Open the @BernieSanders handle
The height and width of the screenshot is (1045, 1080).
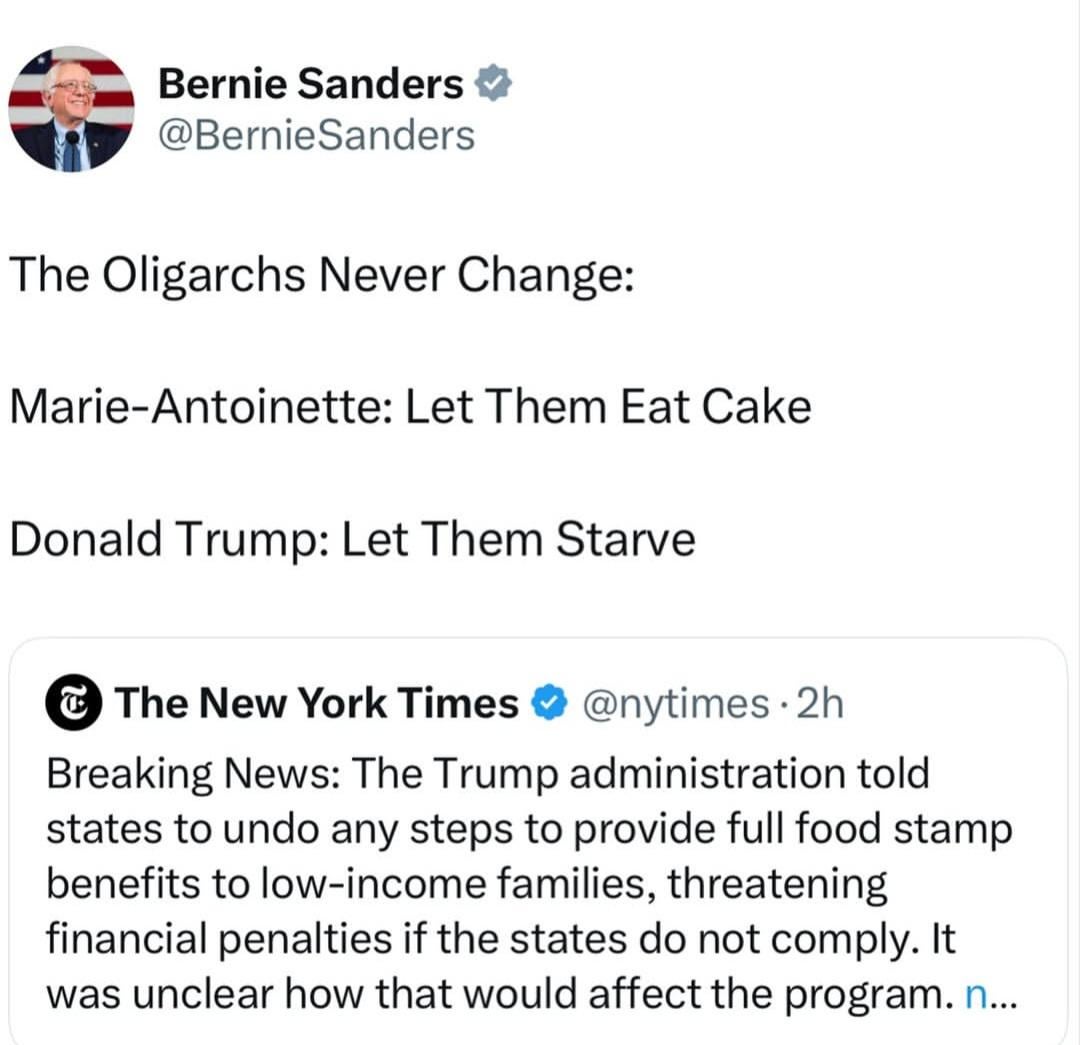pos(316,135)
